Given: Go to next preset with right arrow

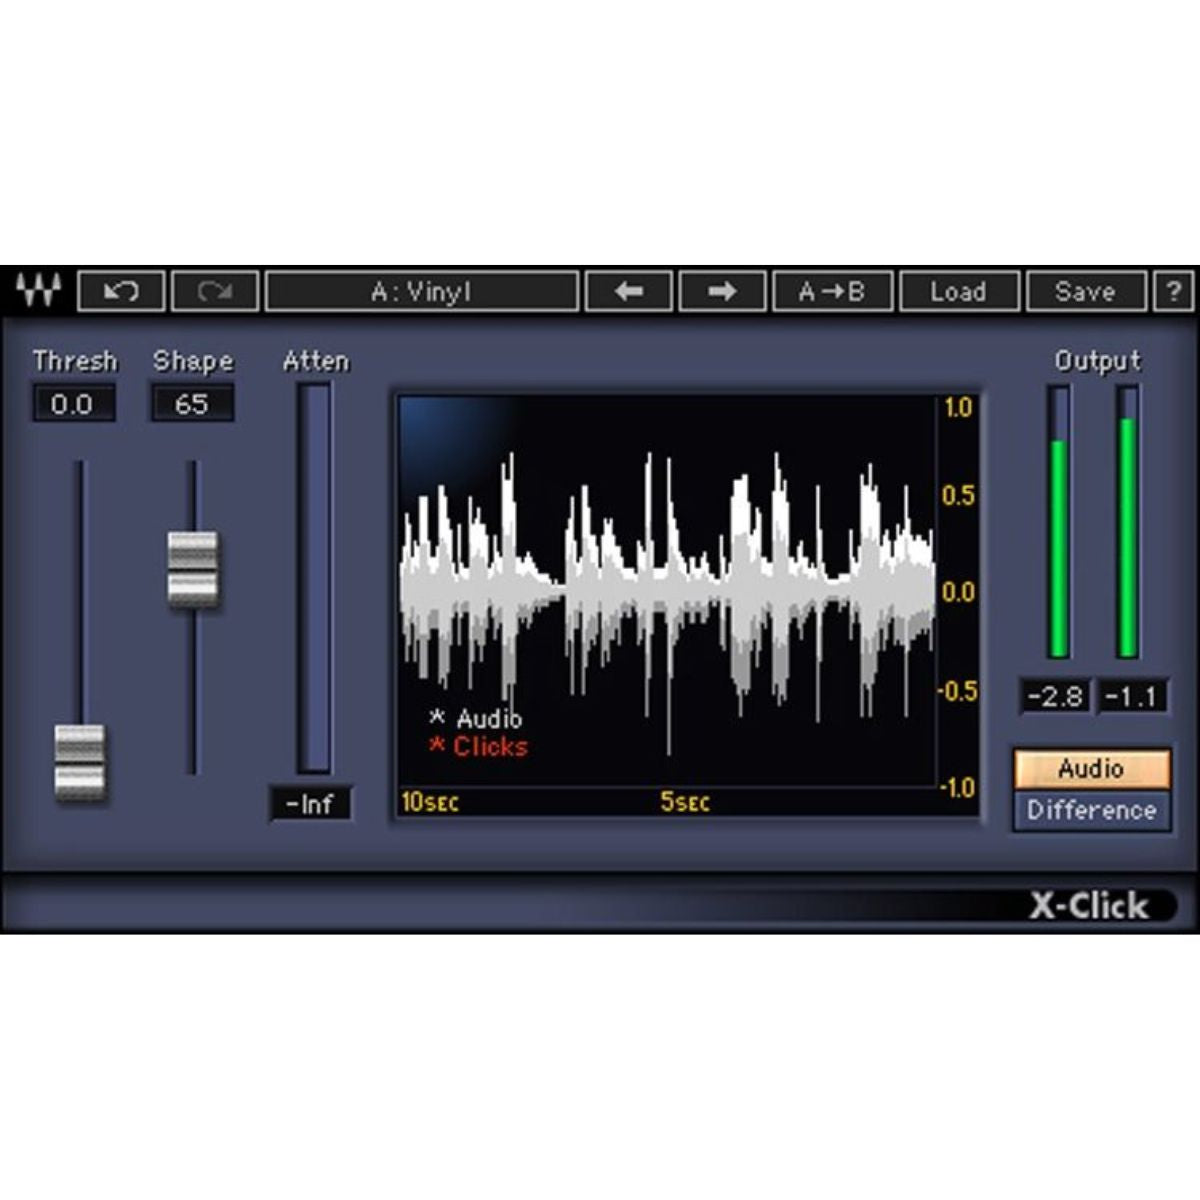Looking at the screenshot, I should (x=722, y=292).
